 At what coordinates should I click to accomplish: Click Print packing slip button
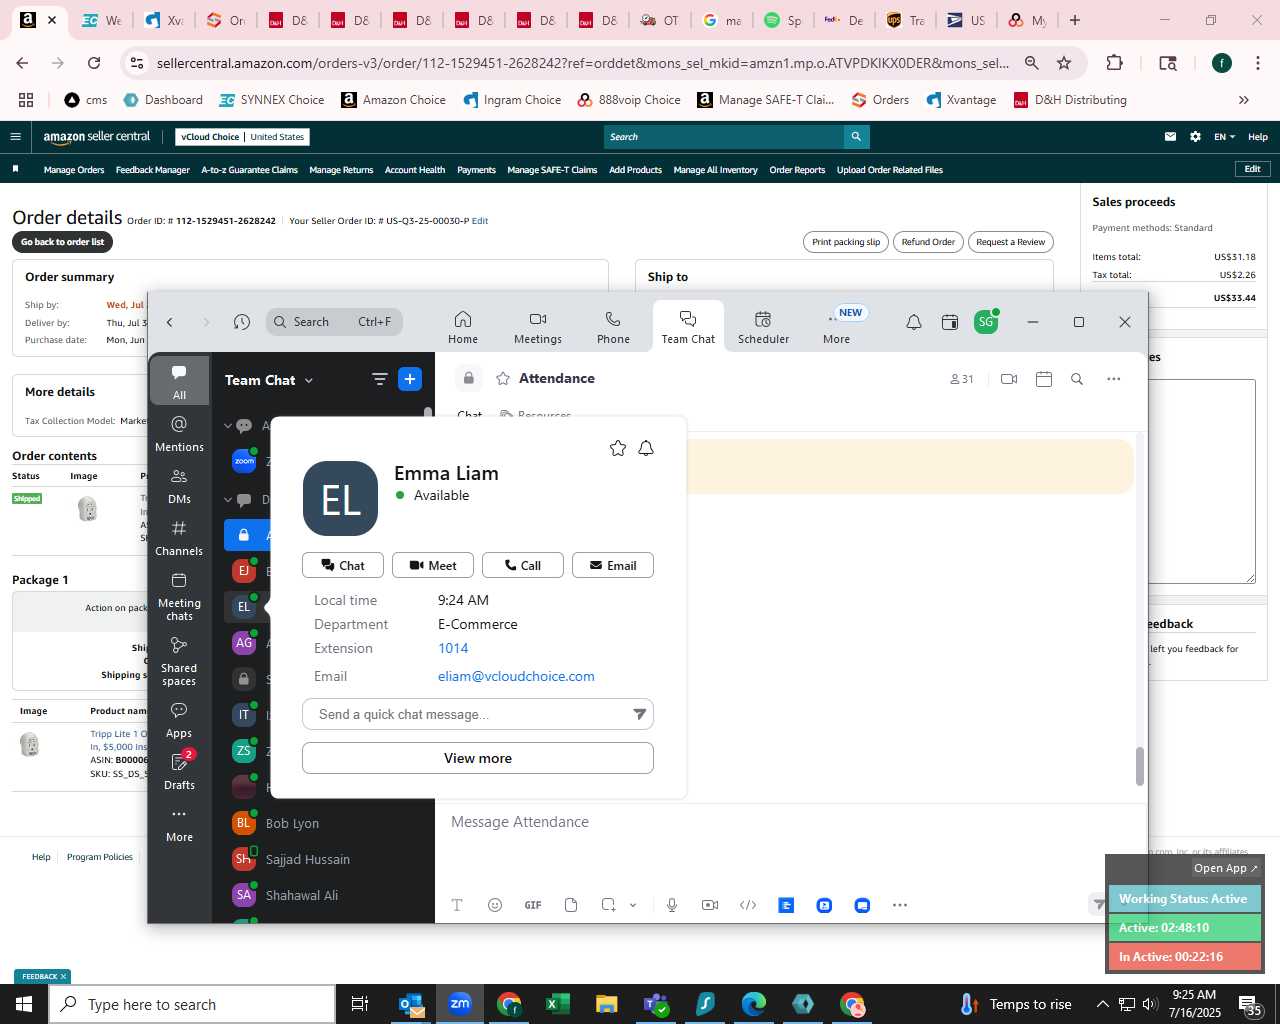click(846, 242)
